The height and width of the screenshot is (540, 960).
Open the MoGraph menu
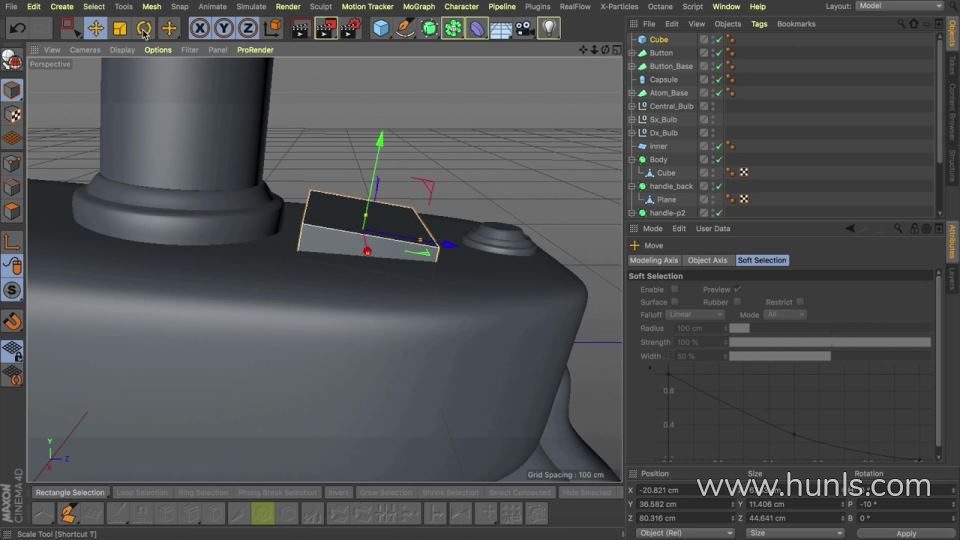(419, 7)
